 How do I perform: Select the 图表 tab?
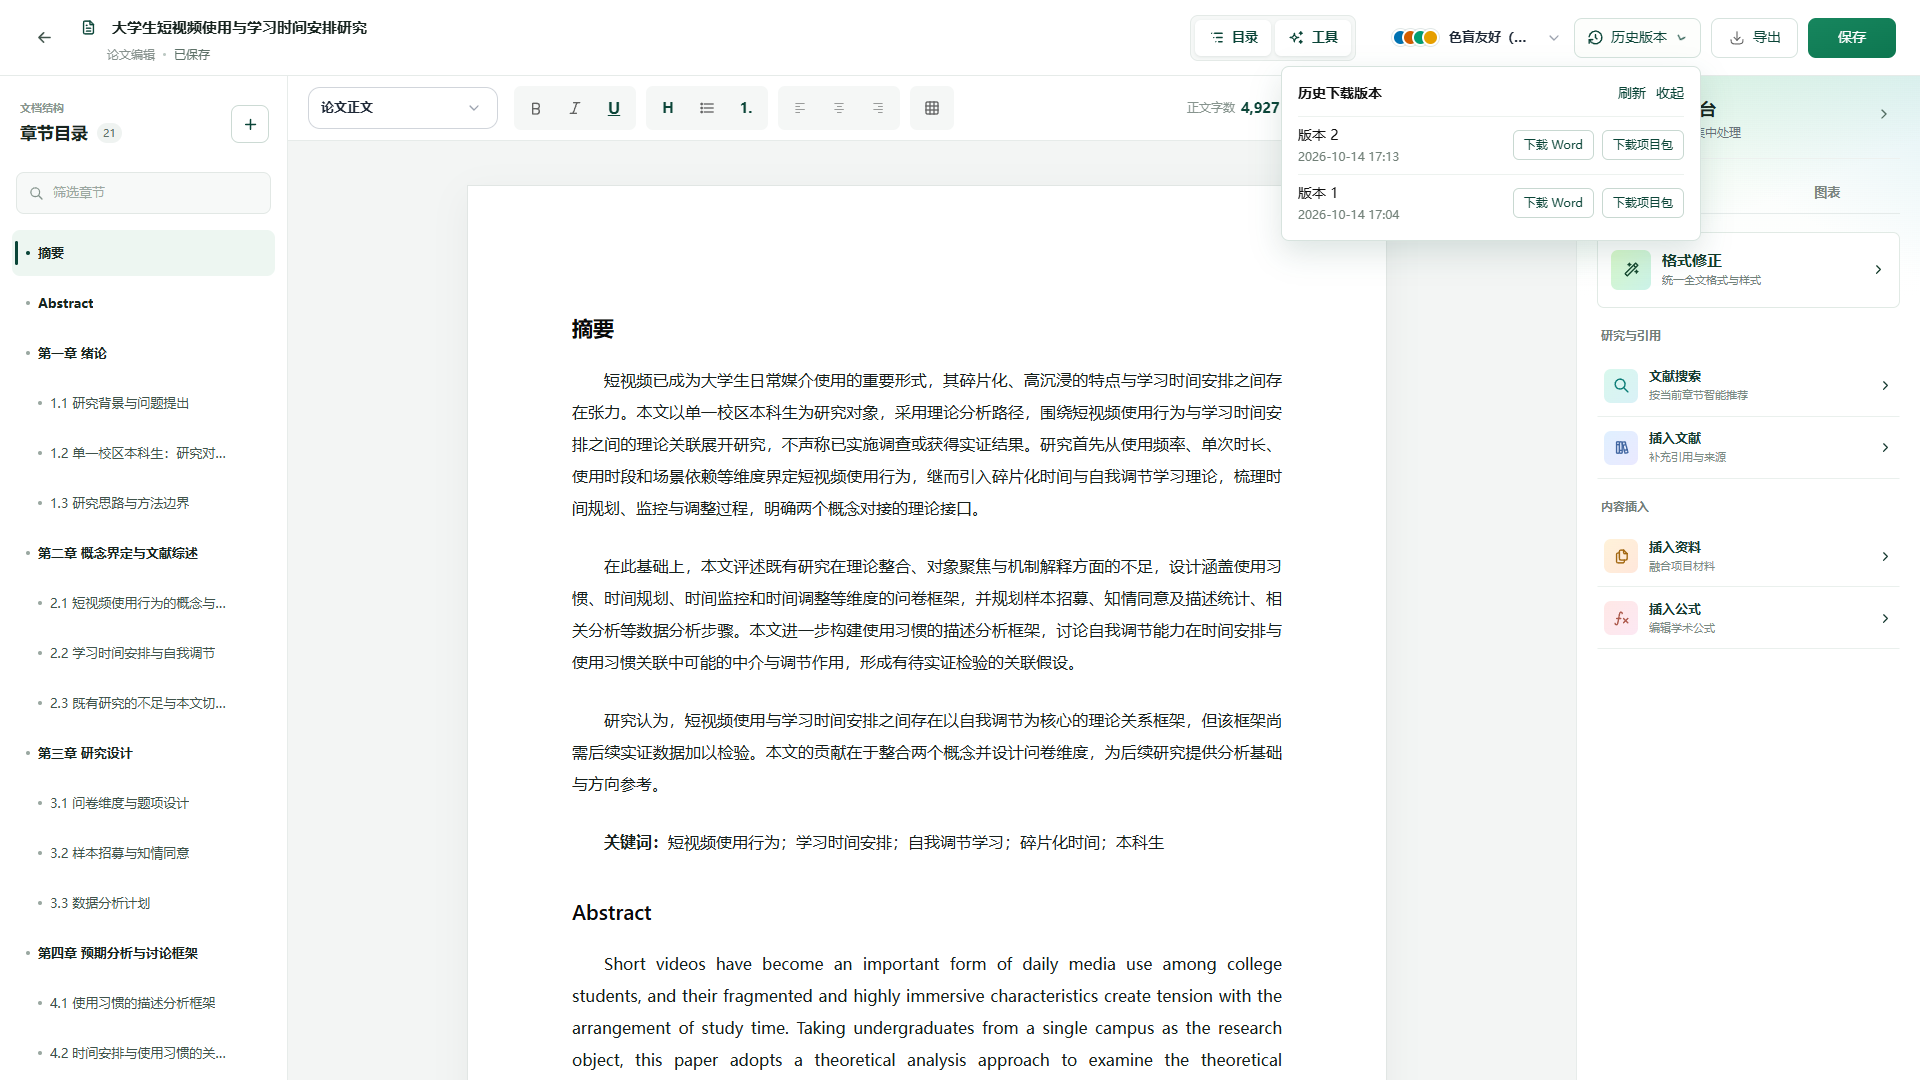click(1827, 192)
